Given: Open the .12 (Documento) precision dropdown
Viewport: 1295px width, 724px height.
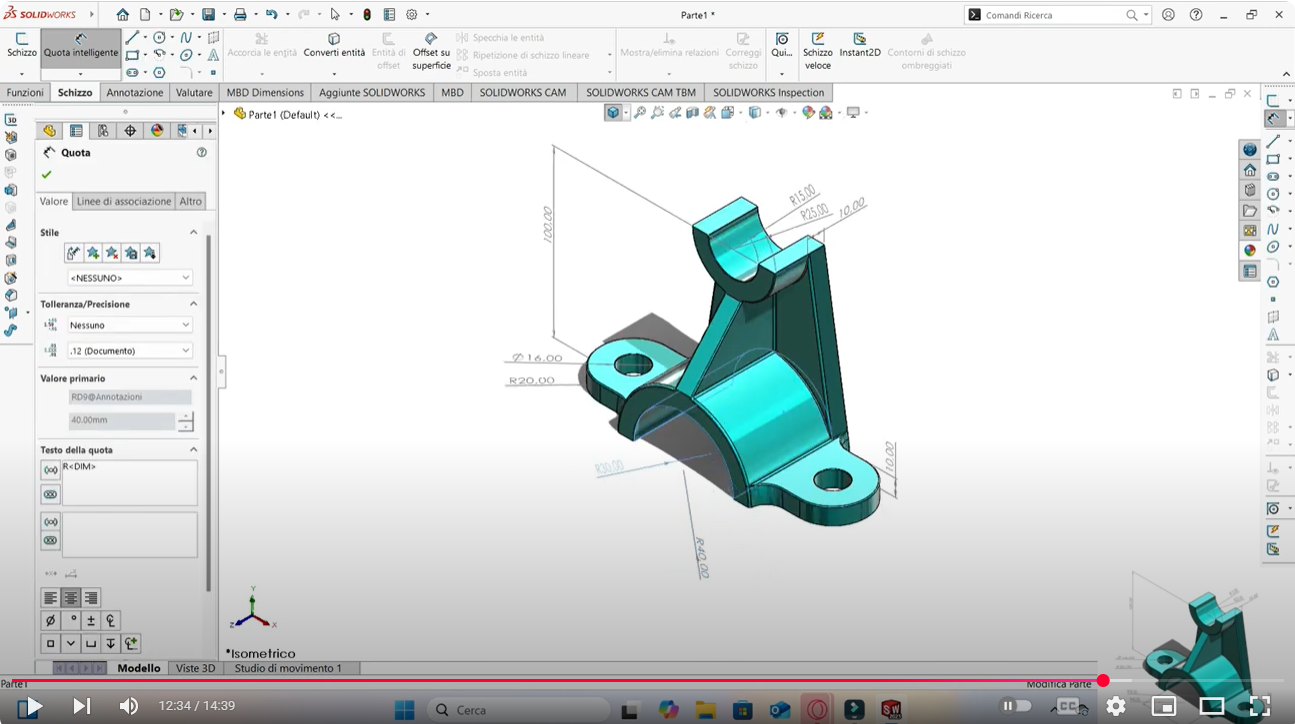Looking at the screenshot, I should (129, 351).
